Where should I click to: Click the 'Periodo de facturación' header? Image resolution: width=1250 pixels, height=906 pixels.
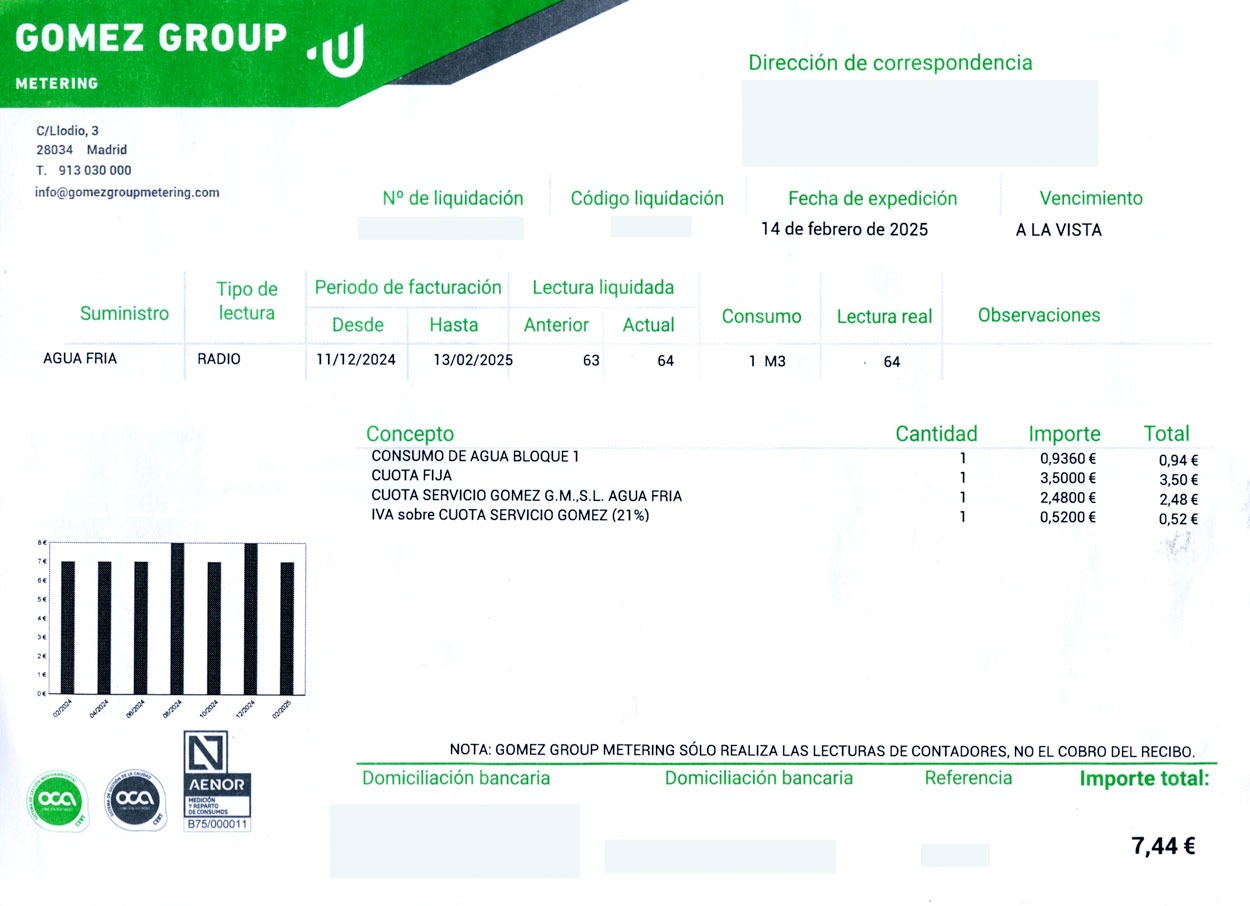click(x=408, y=287)
